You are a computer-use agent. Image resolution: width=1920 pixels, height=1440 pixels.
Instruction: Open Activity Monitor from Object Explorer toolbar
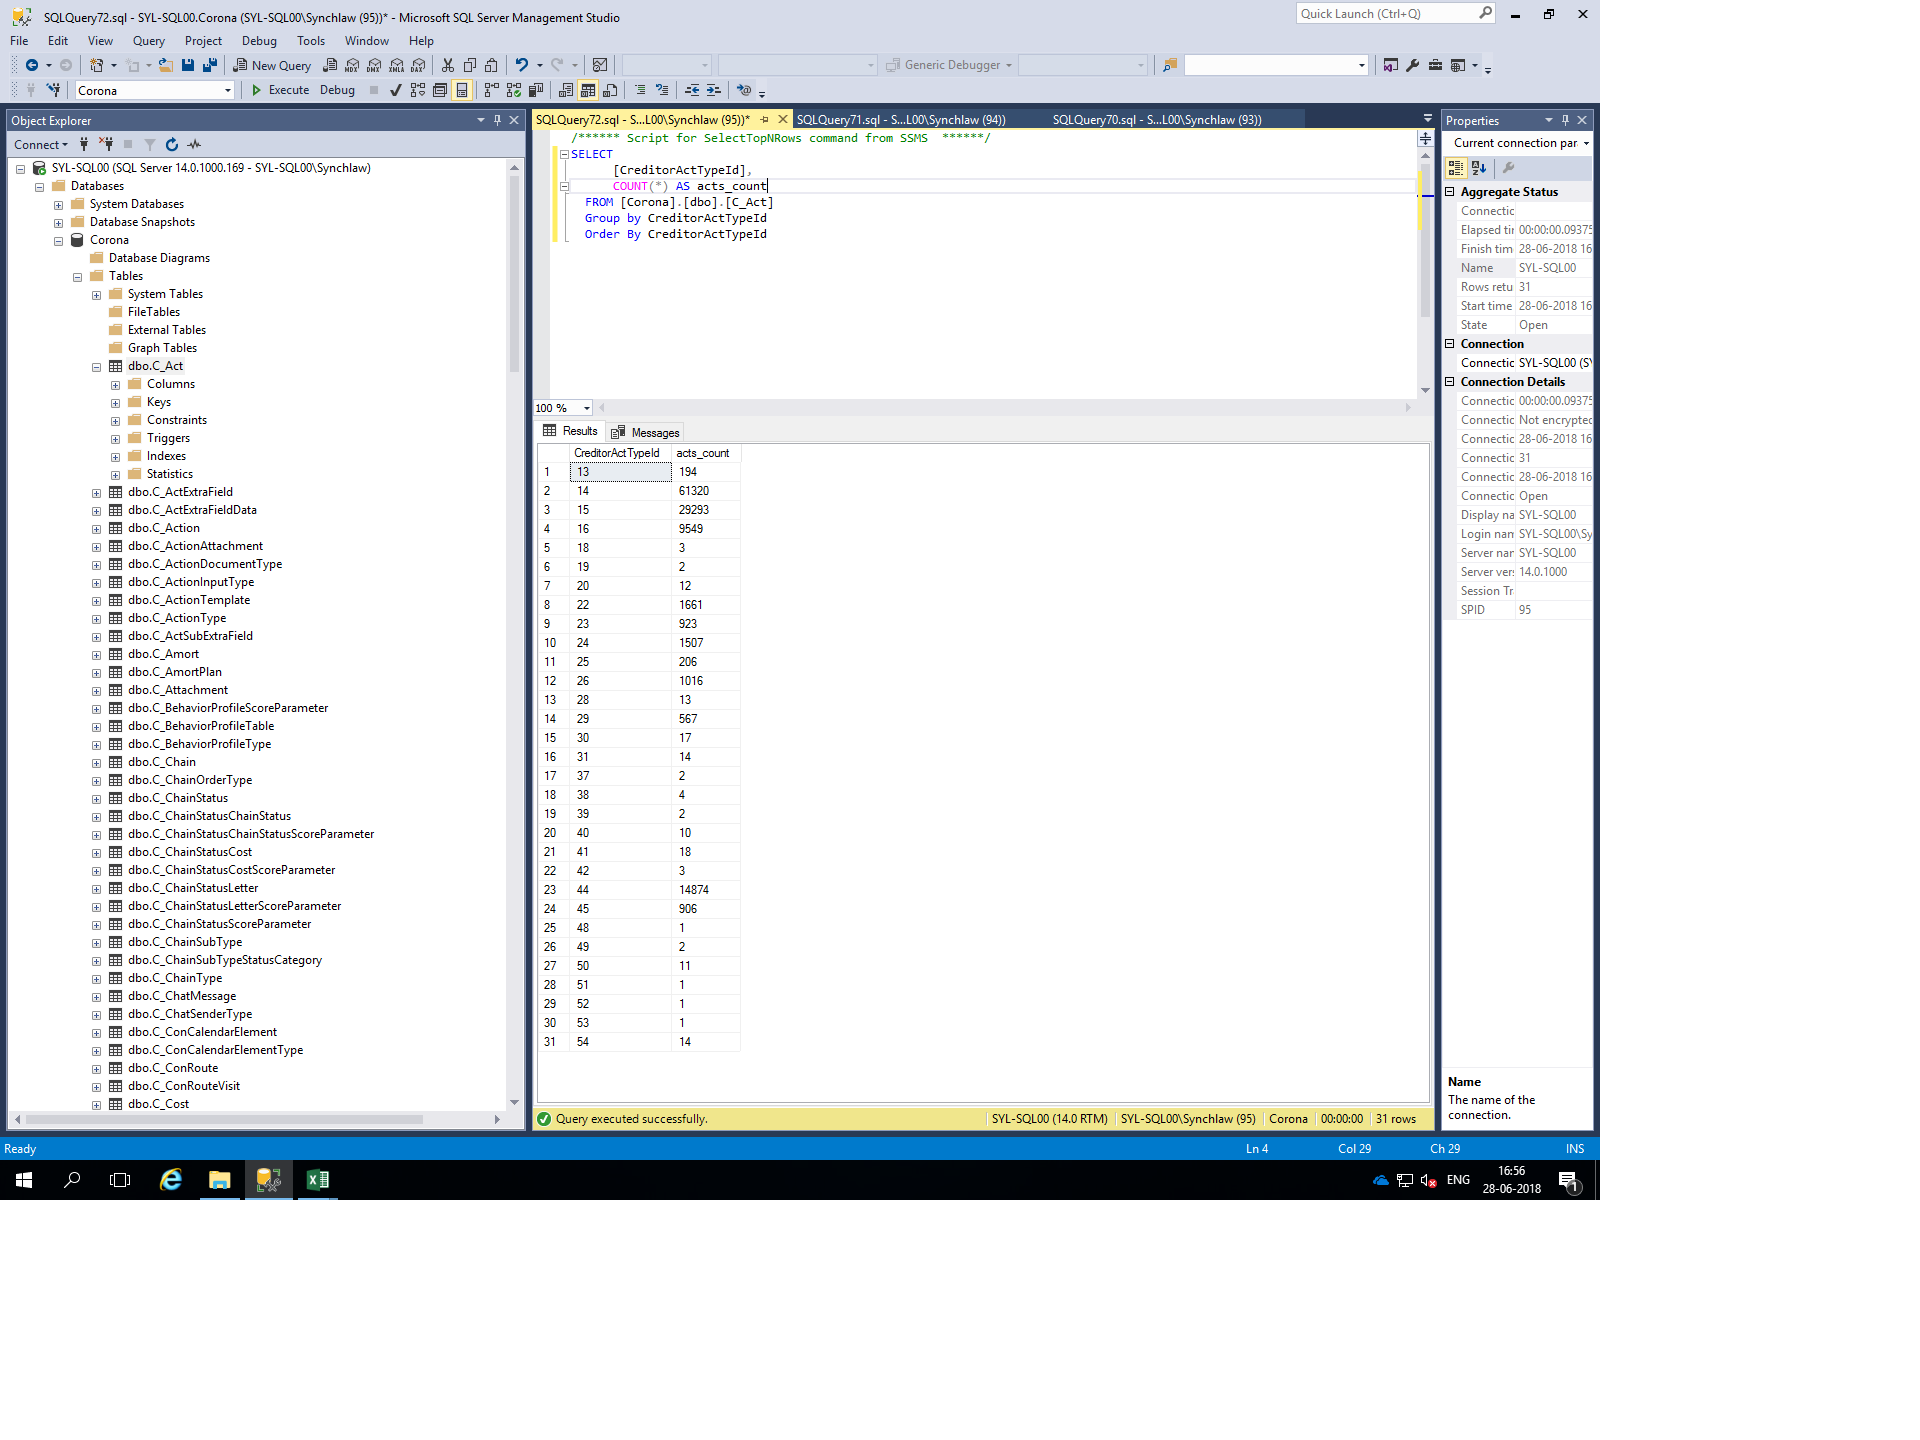tap(194, 145)
